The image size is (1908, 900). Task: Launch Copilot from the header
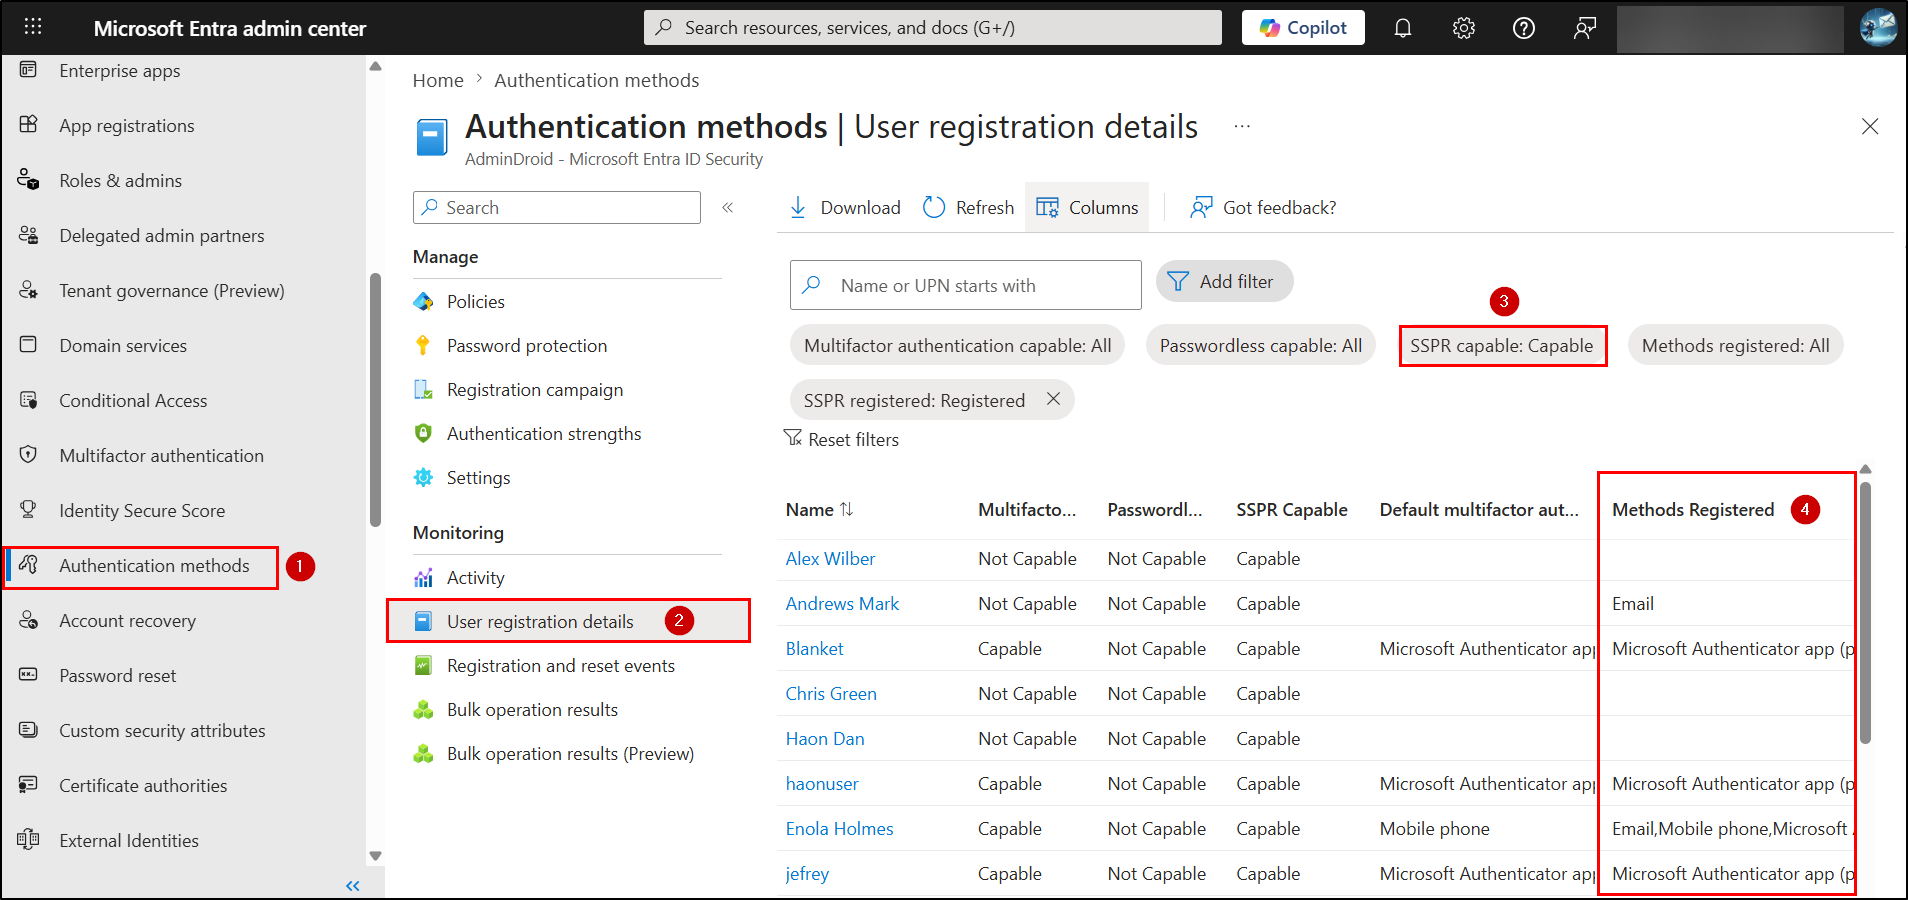pos(1303,28)
